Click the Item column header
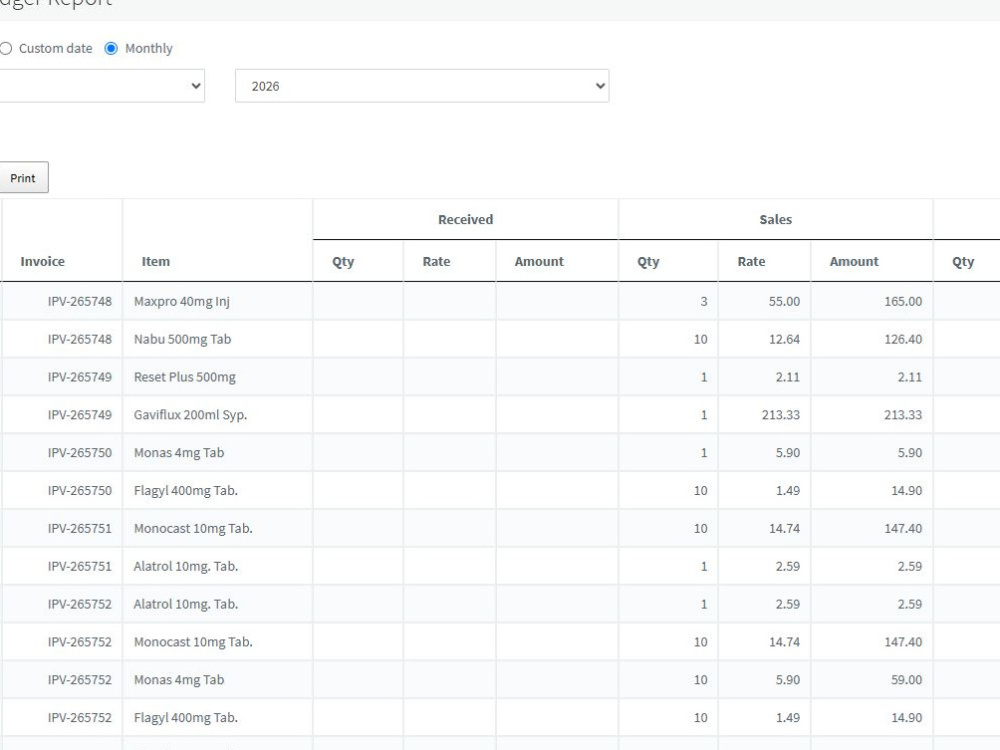 (156, 261)
